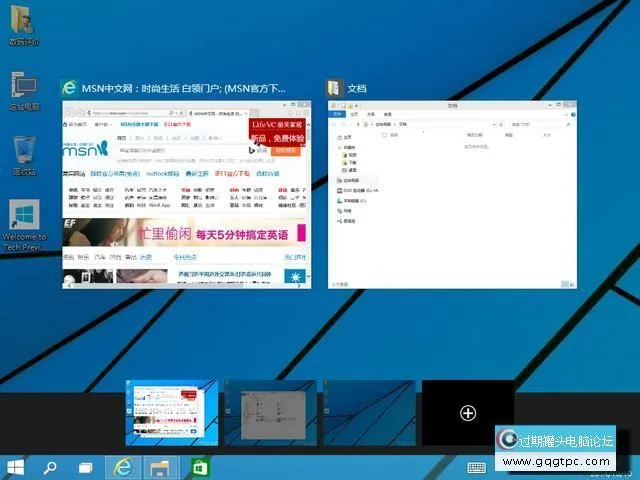Toggle the Task View taskbar button
640x480 pixels.
(86, 467)
